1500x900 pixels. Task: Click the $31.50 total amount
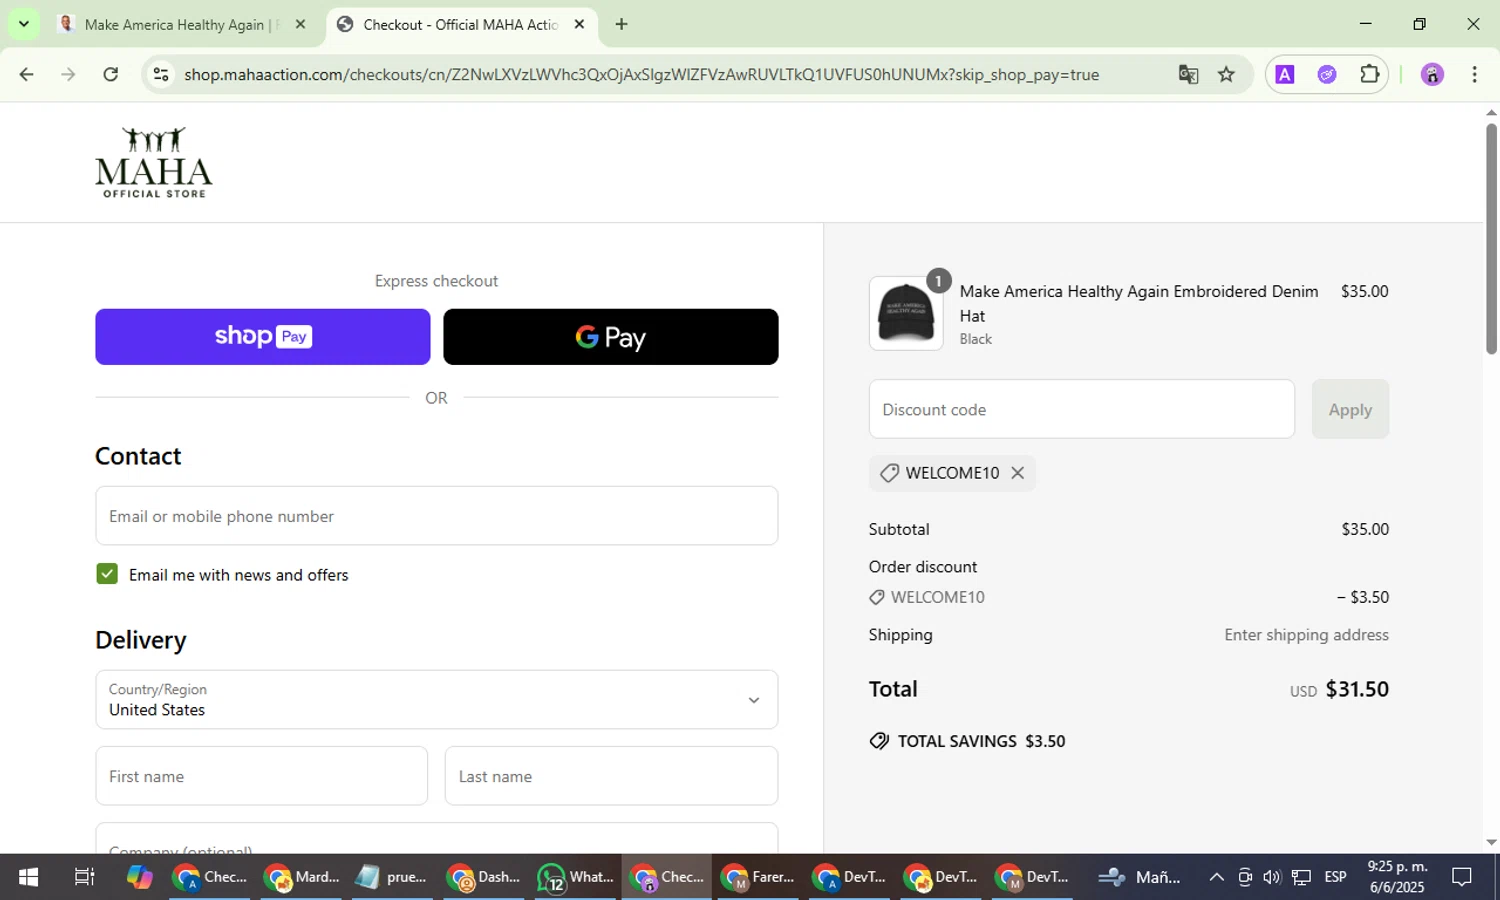pos(1357,689)
